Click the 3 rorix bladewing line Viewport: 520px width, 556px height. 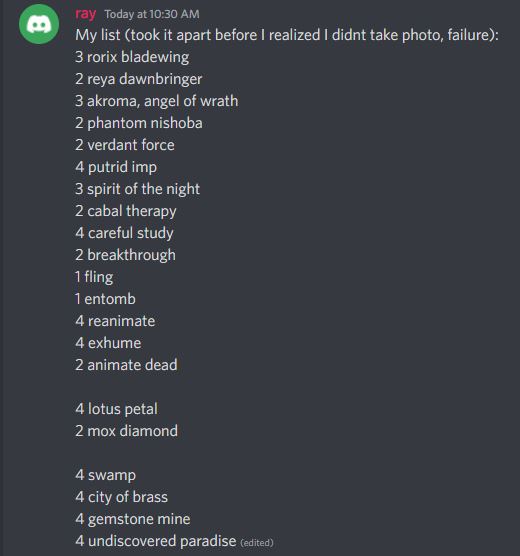coord(132,57)
